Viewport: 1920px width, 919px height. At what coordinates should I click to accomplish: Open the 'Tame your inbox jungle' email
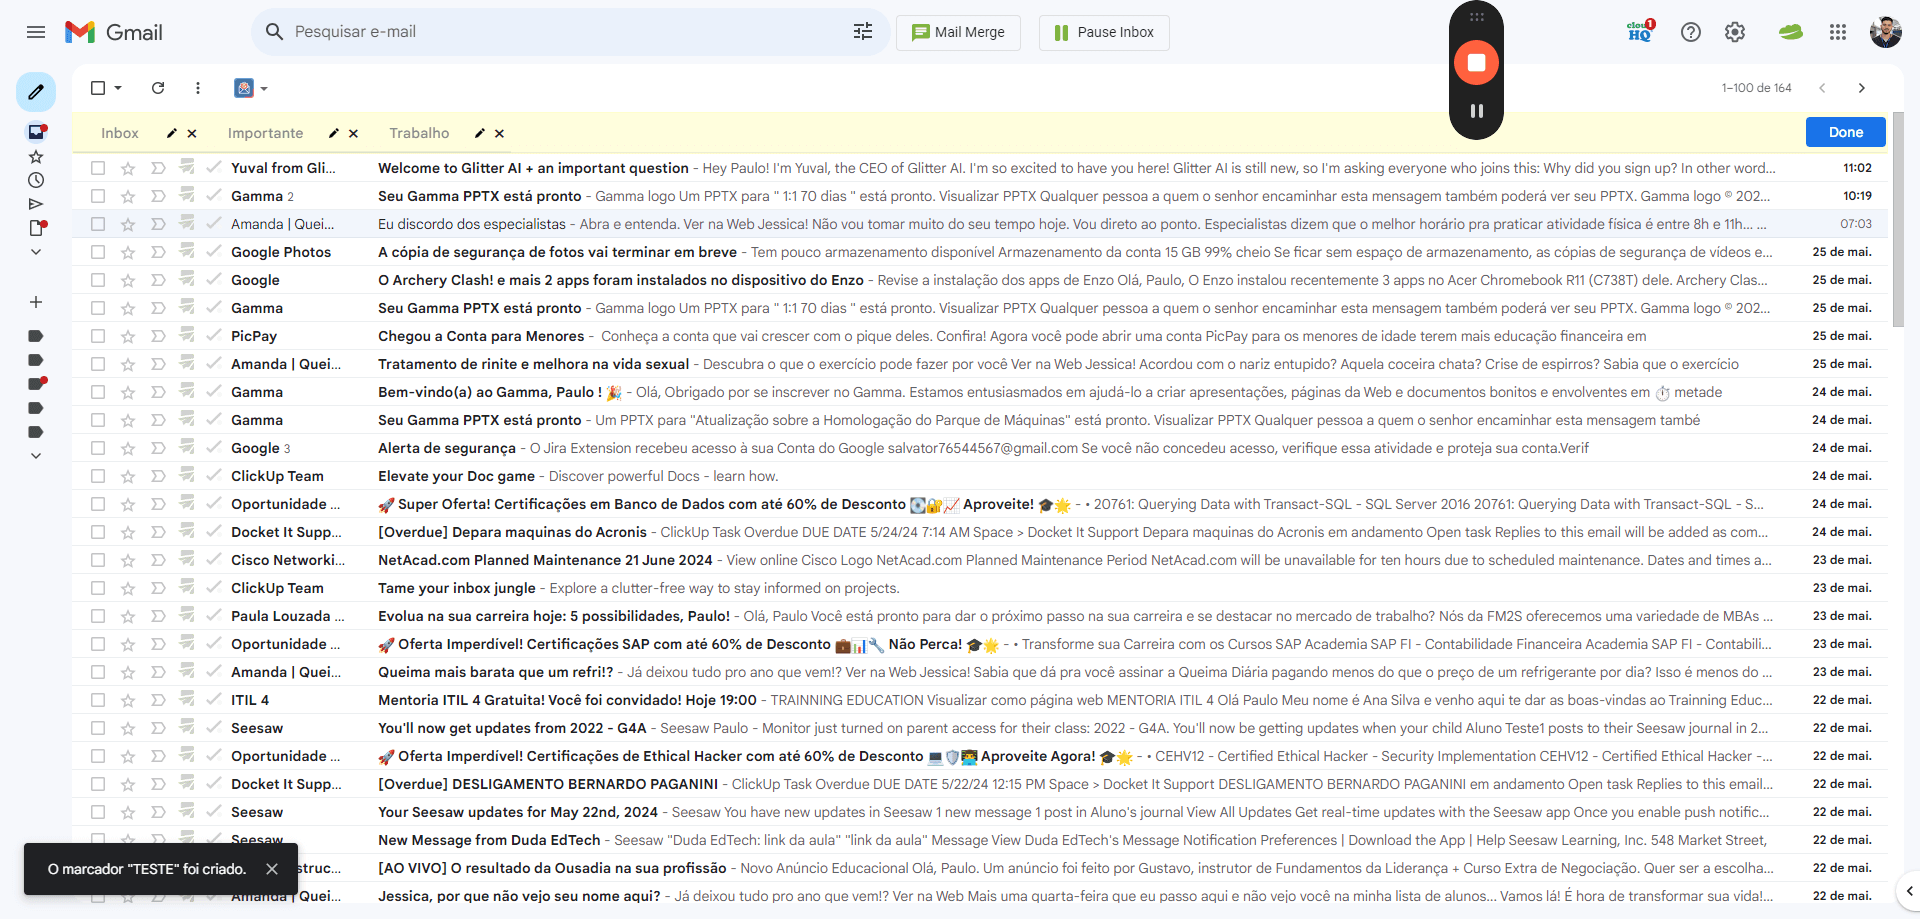coord(980,588)
